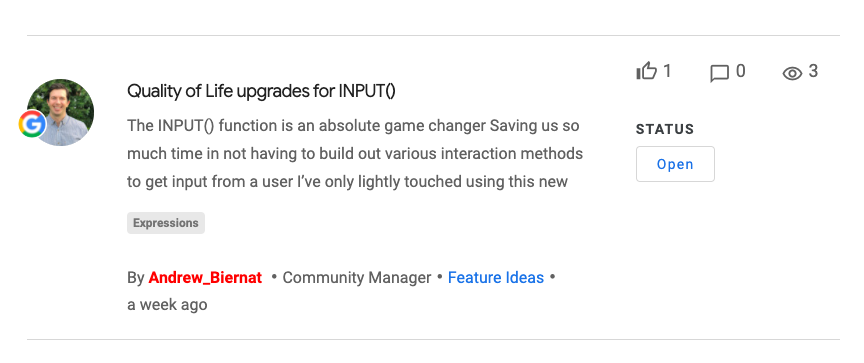Open Andrew_Biernat's profile photo
This screenshot has height=363, width=864.
click(61, 112)
